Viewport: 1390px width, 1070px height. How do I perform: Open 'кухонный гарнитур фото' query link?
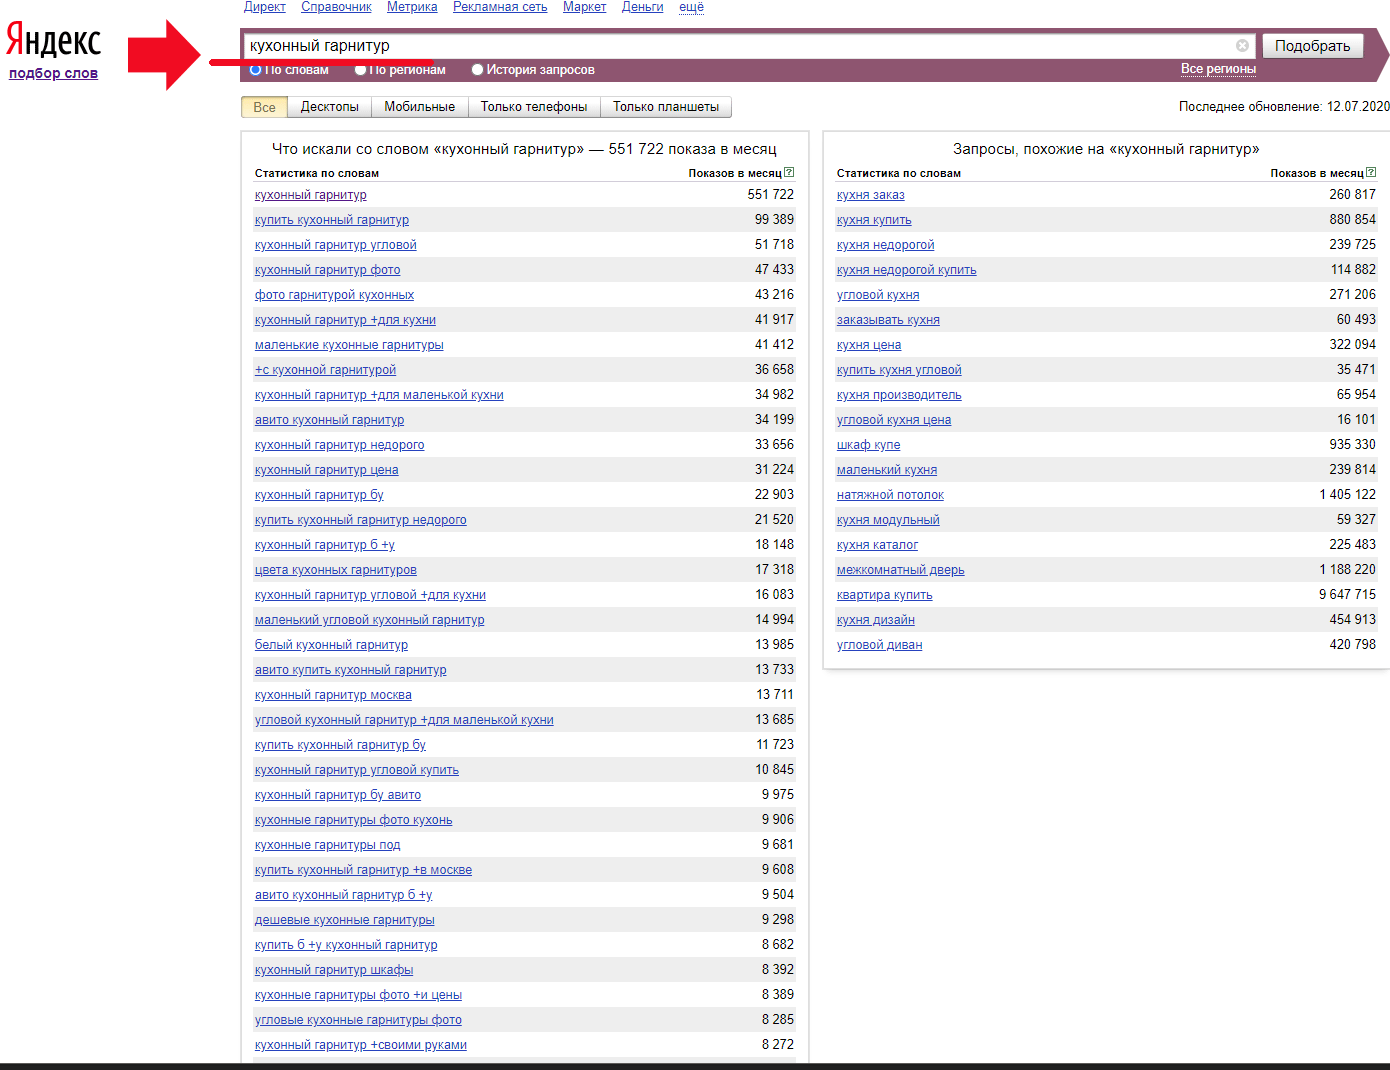point(327,270)
